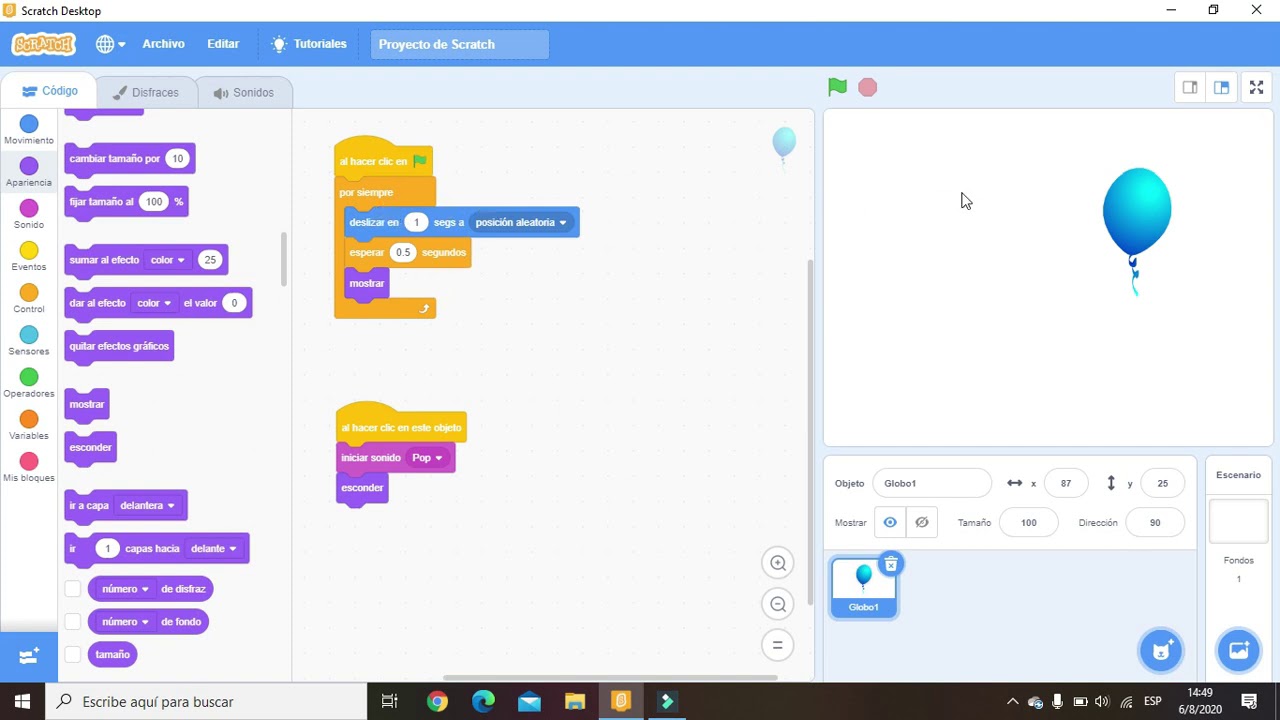Open the Pop sound dropdown in the script

tap(427, 458)
